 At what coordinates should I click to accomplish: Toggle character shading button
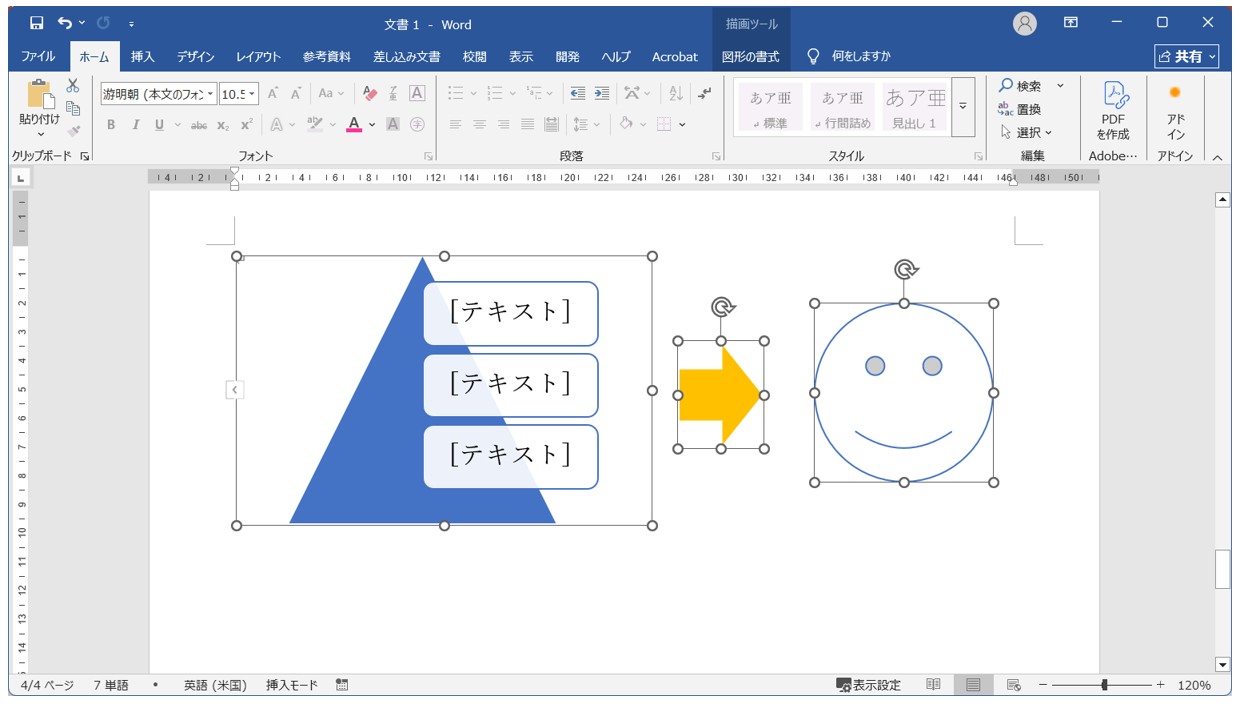tap(393, 125)
